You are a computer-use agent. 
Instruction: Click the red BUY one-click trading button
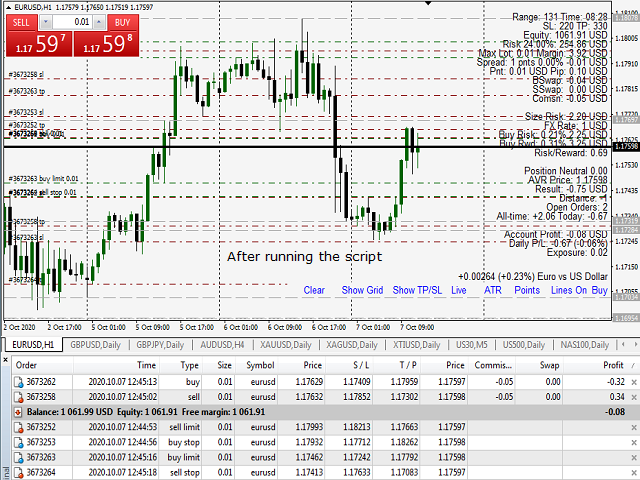[x=122, y=22]
